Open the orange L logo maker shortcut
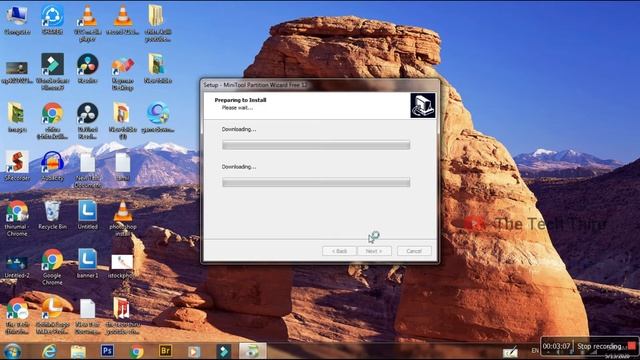The height and width of the screenshot is (360, 640). pyautogui.click(x=52, y=316)
